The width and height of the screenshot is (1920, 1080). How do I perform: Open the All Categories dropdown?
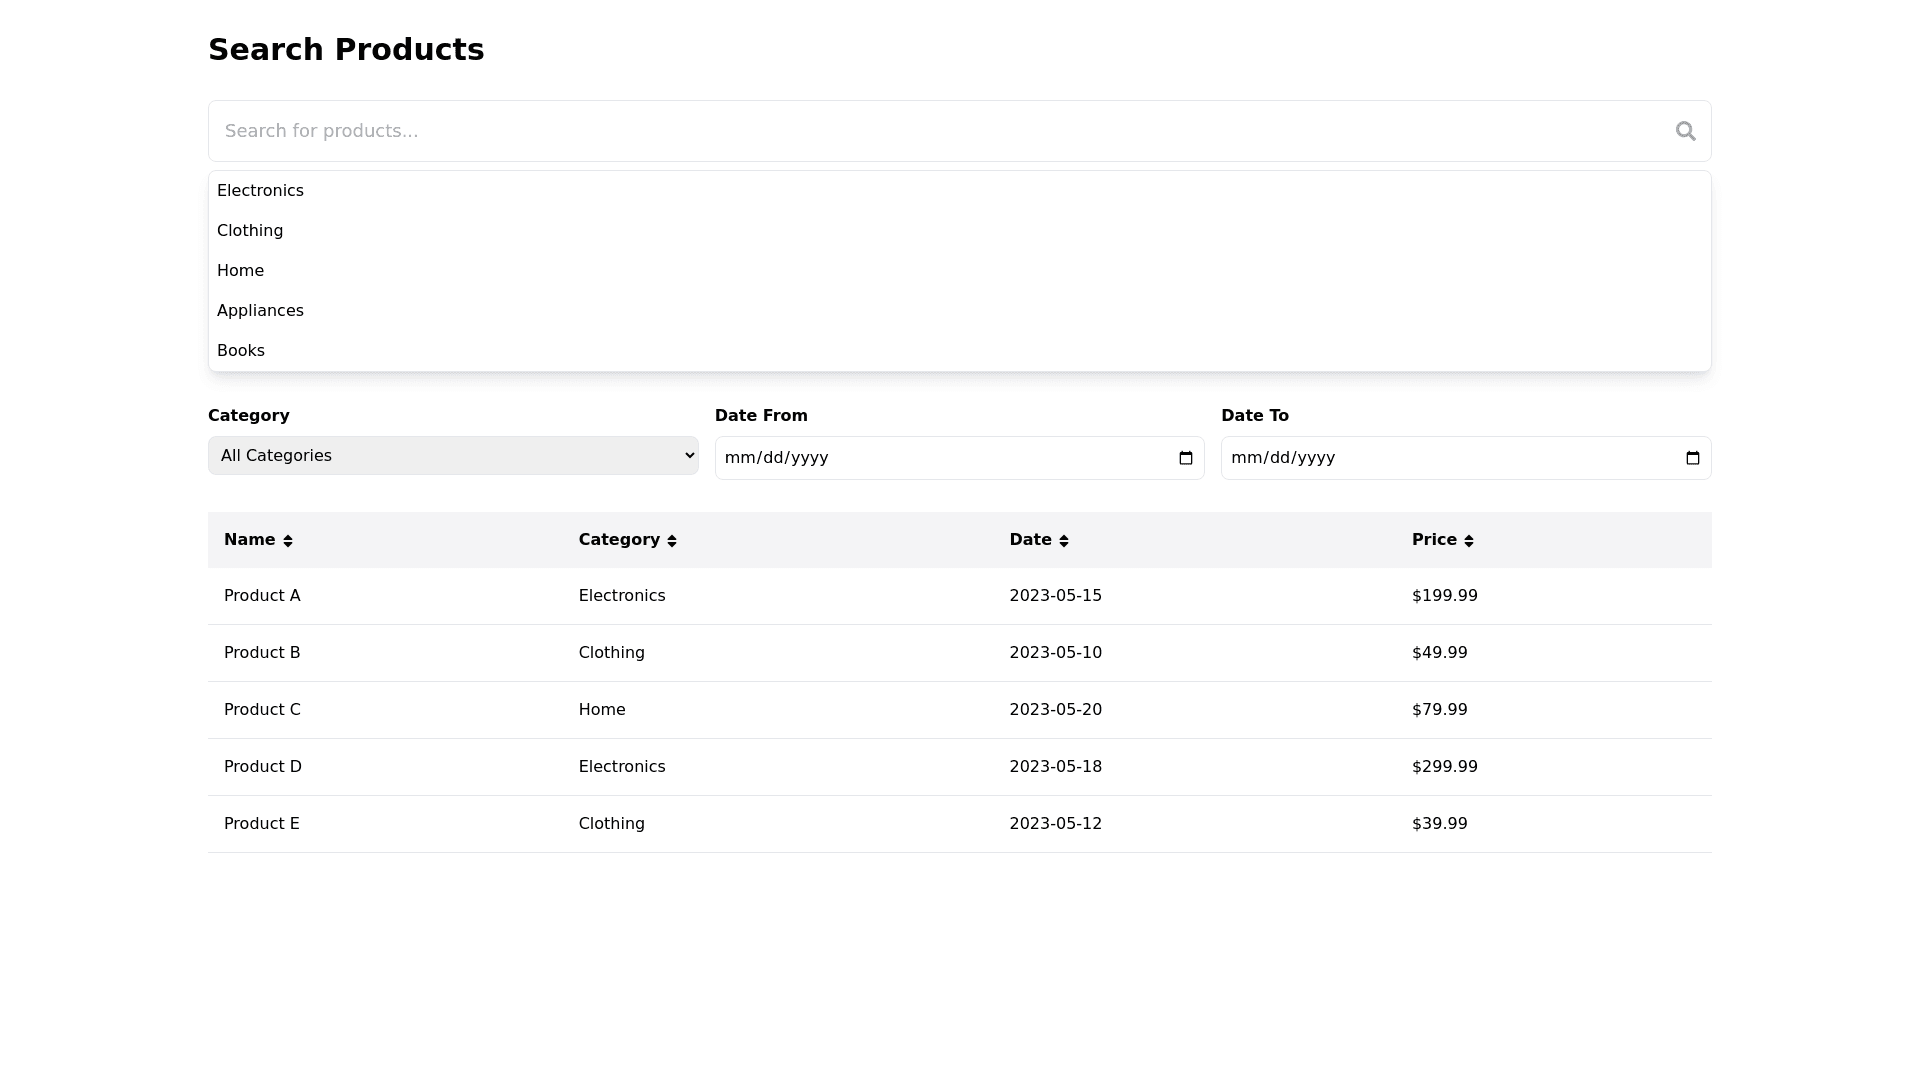coord(453,456)
